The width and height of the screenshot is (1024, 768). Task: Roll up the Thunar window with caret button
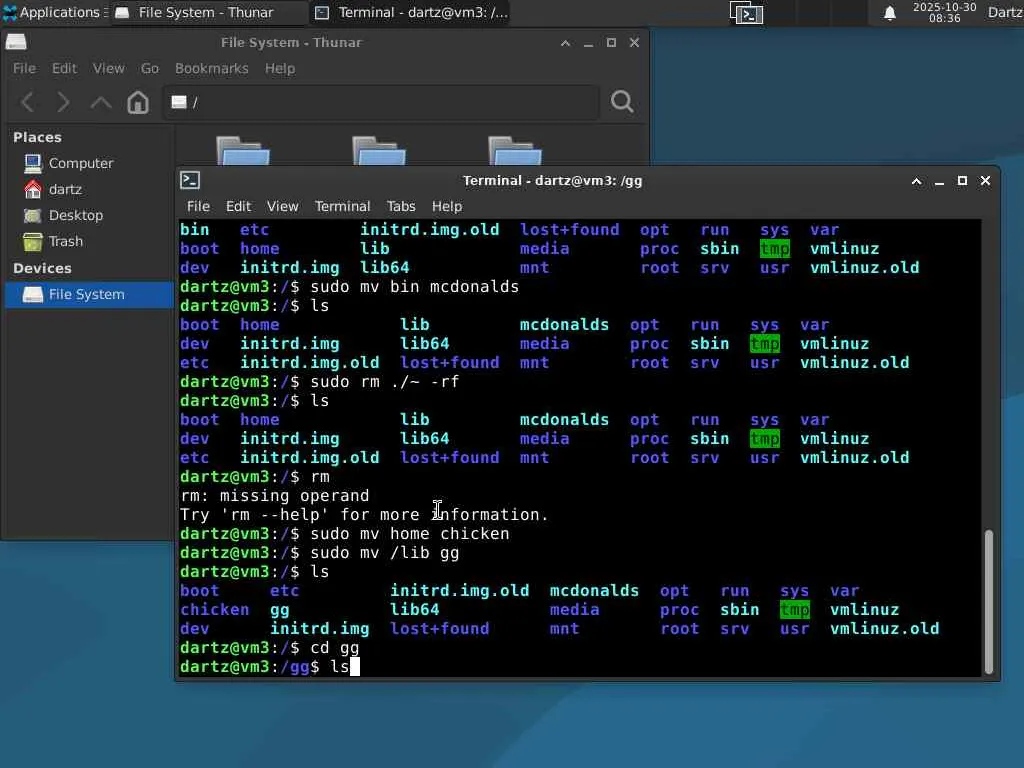pyautogui.click(x=566, y=43)
